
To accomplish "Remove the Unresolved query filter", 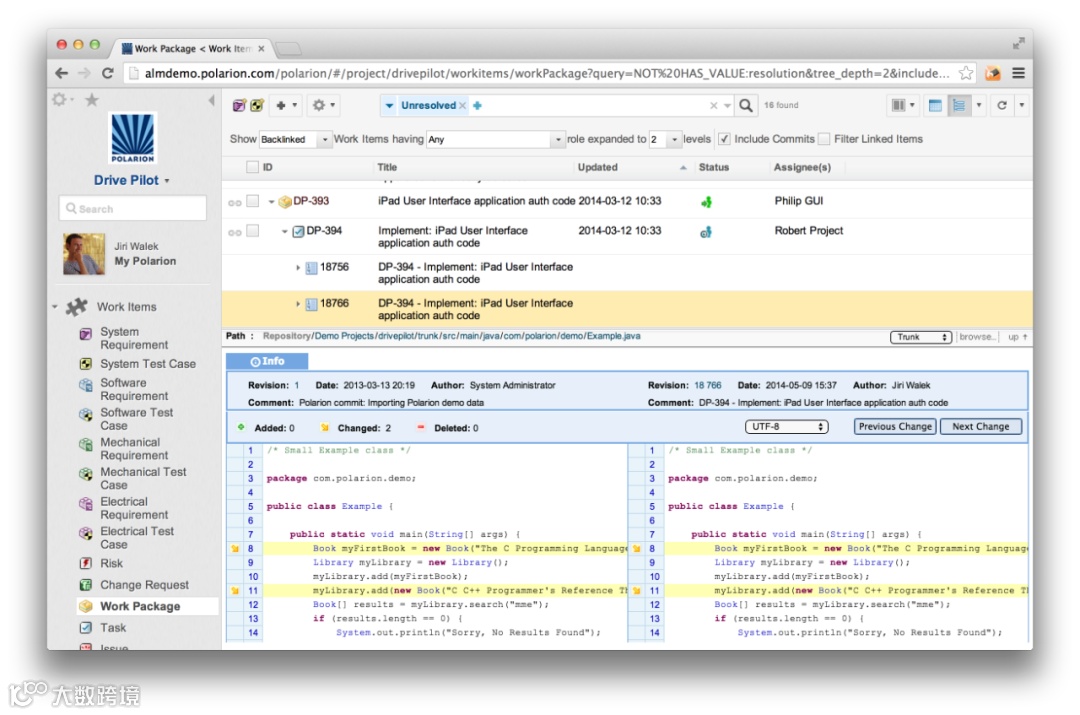I will coord(463,105).
